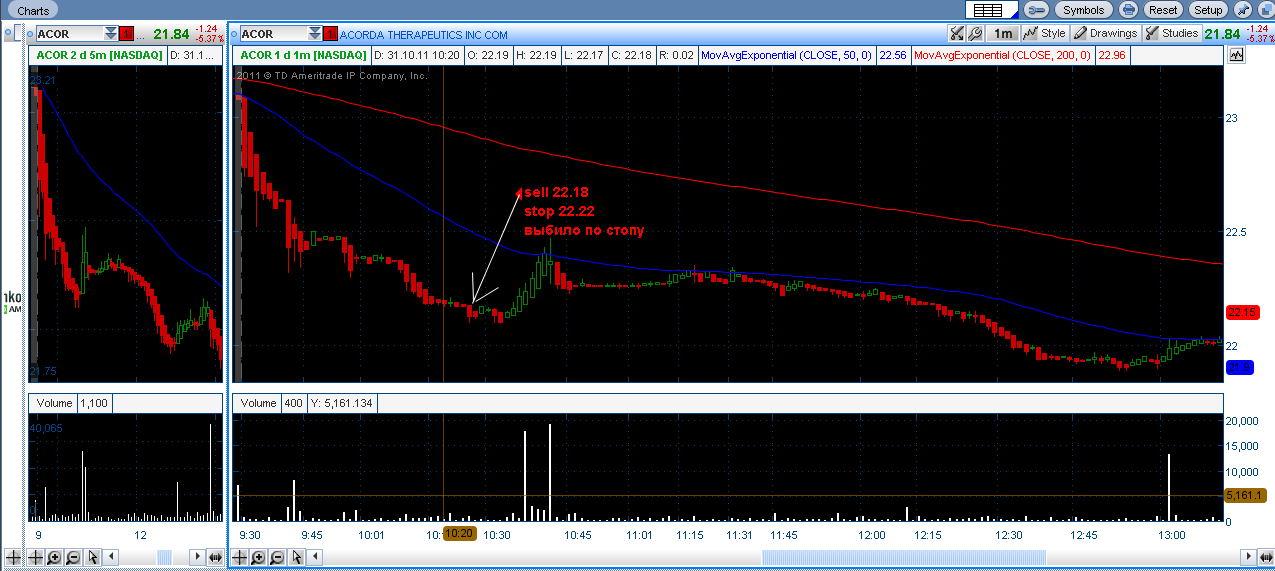The height and width of the screenshot is (571, 1275).
Task: Click the red 1 link box in the left chart
Action: 126,34
